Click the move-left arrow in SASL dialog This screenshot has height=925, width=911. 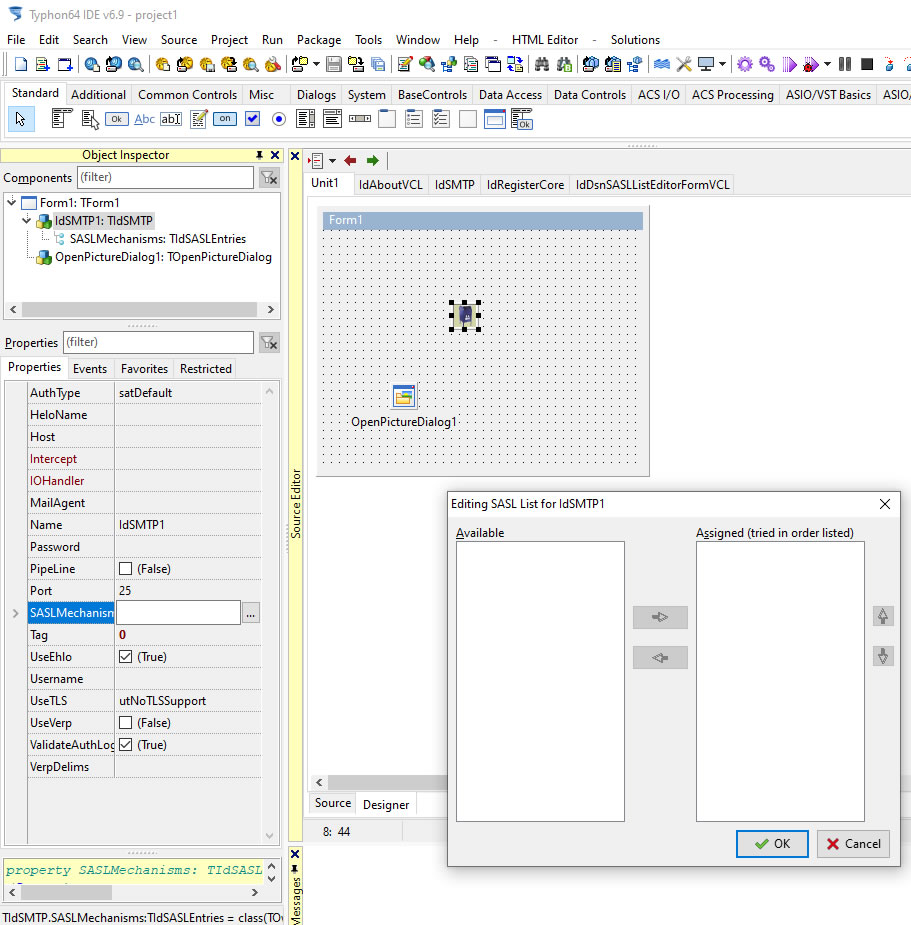660,657
